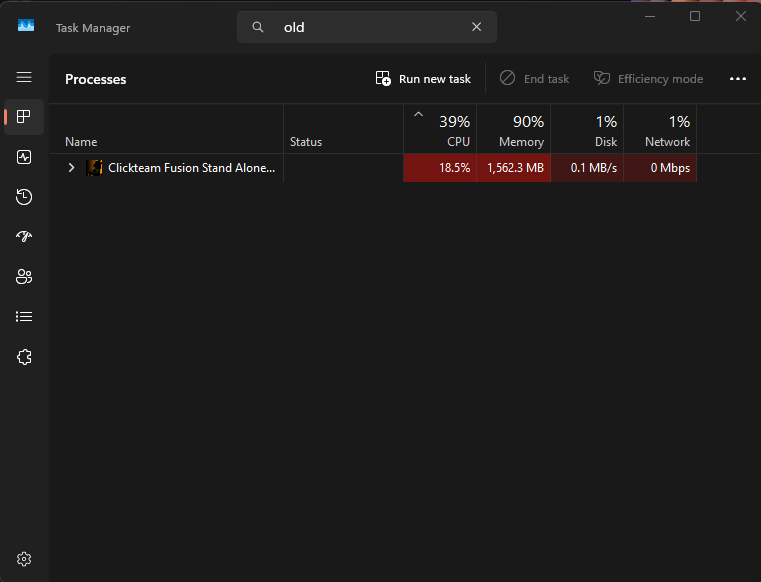This screenshot has height=582, width=761.
Task: Close the Task Manager window
Action: pyautogui.click(x=741, y=17)
